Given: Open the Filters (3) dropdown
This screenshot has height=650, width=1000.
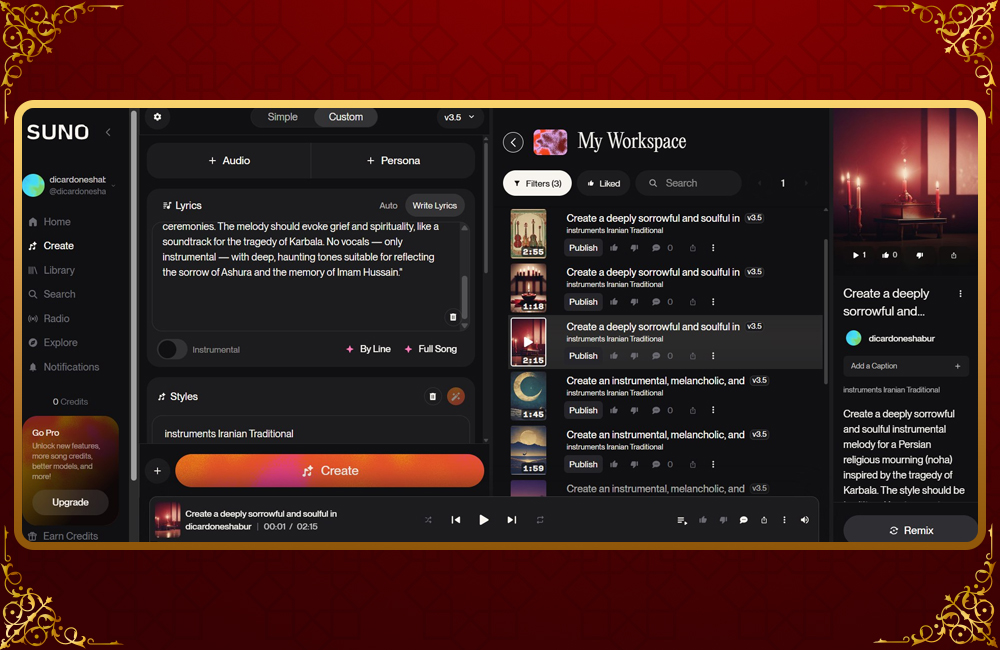Looking at the screenshot, I should pyautogui.click(x=537, y=183).
